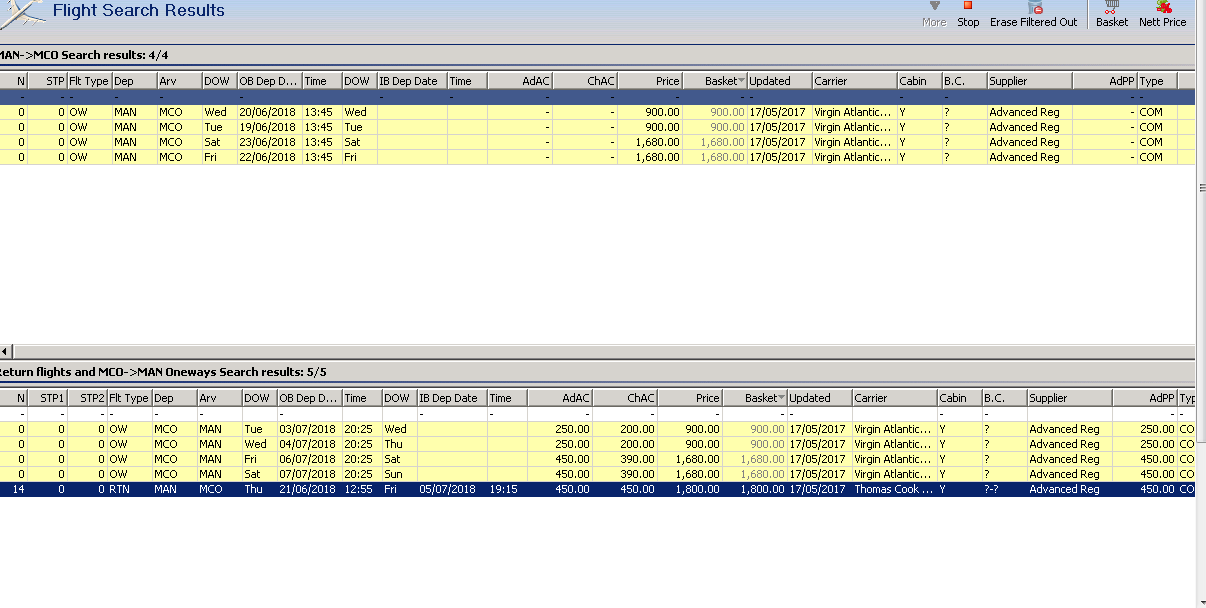Viewport: 1206px width, 608px height.
Task: Click the RTN flight type cell
Action: [128, 489]
